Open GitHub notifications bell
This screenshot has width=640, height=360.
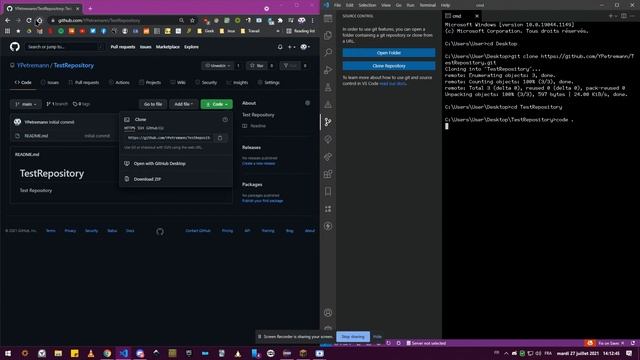point(280,47)
